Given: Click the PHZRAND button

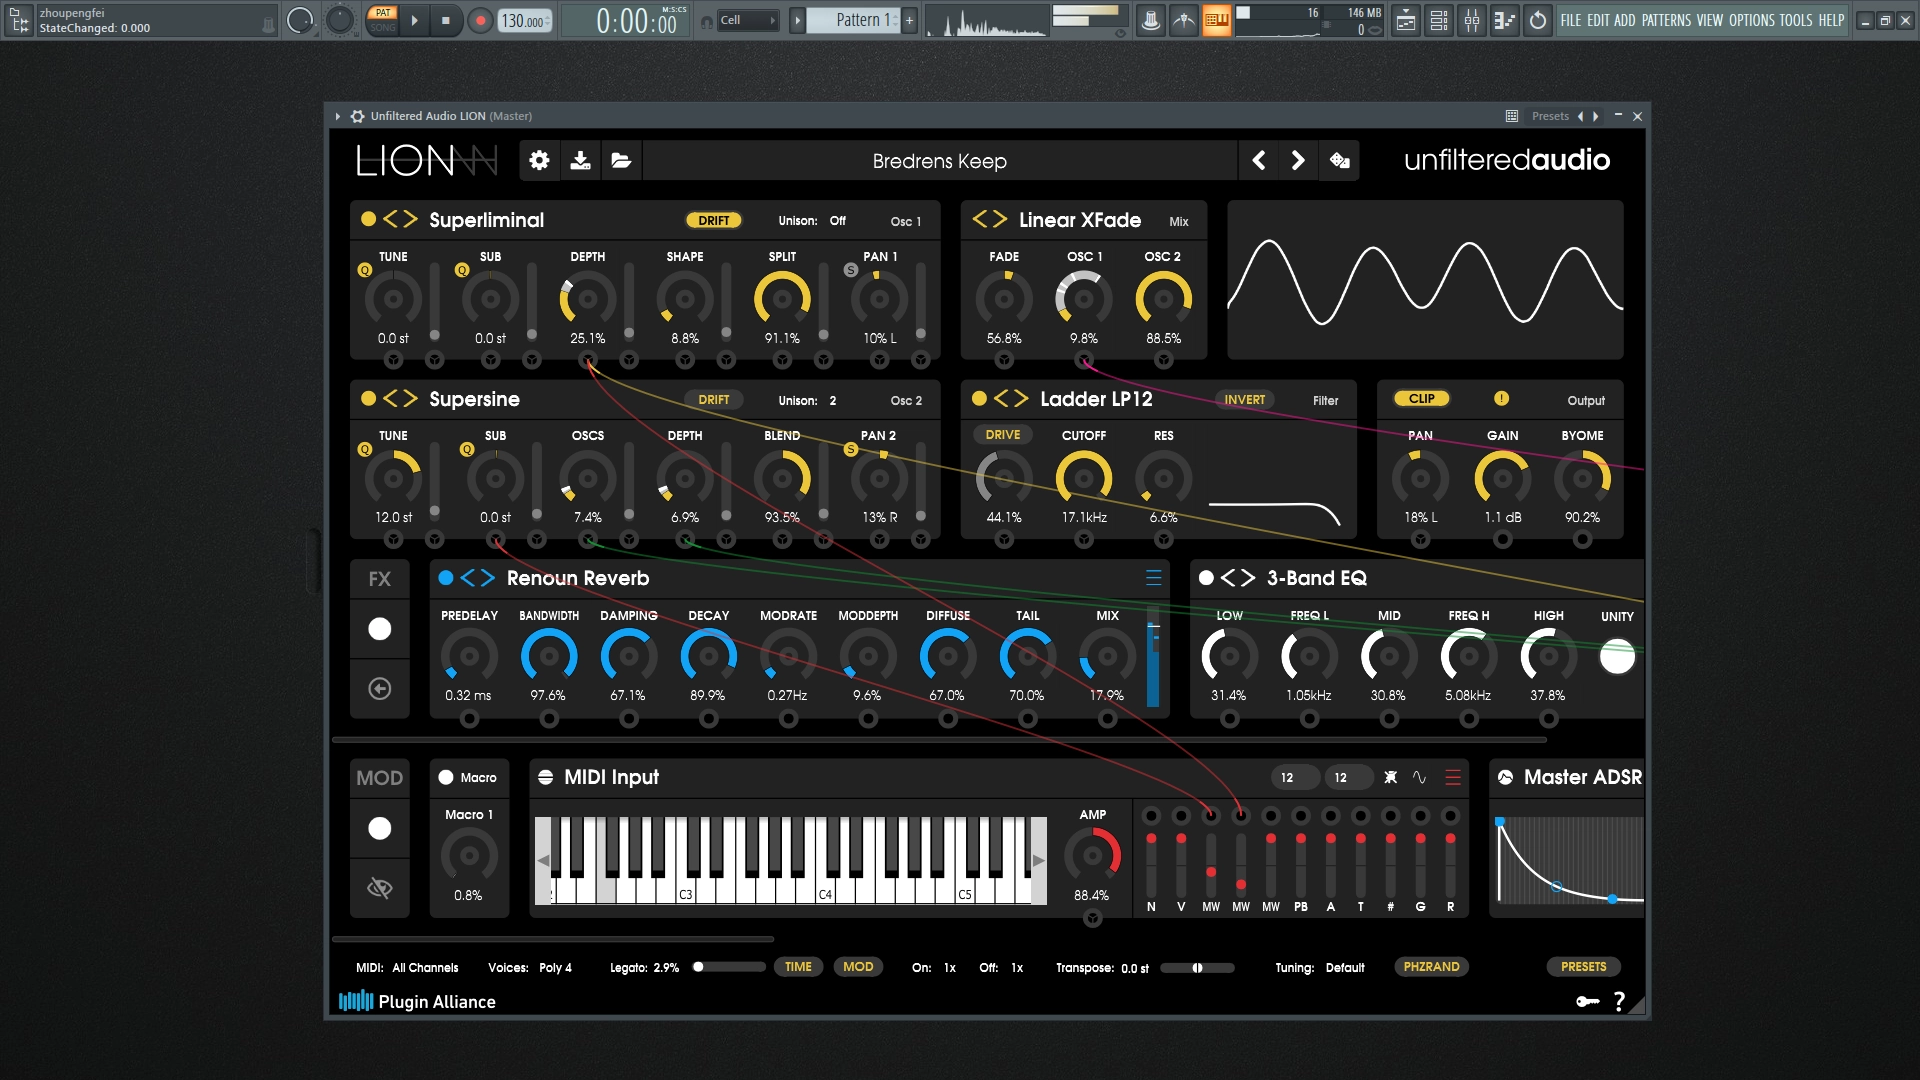Looking at the screenshot, I should pyautogui.click(x=1431, y=967).
